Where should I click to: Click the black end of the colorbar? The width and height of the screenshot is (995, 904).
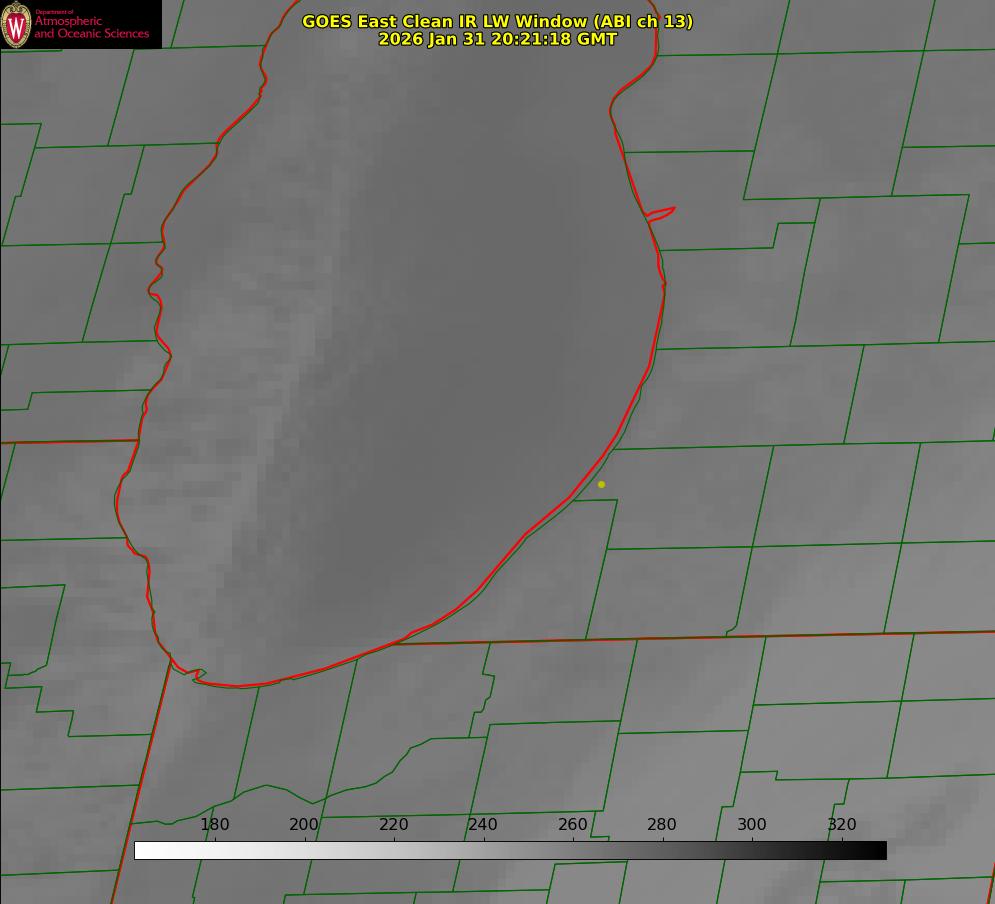coord(879,850)
